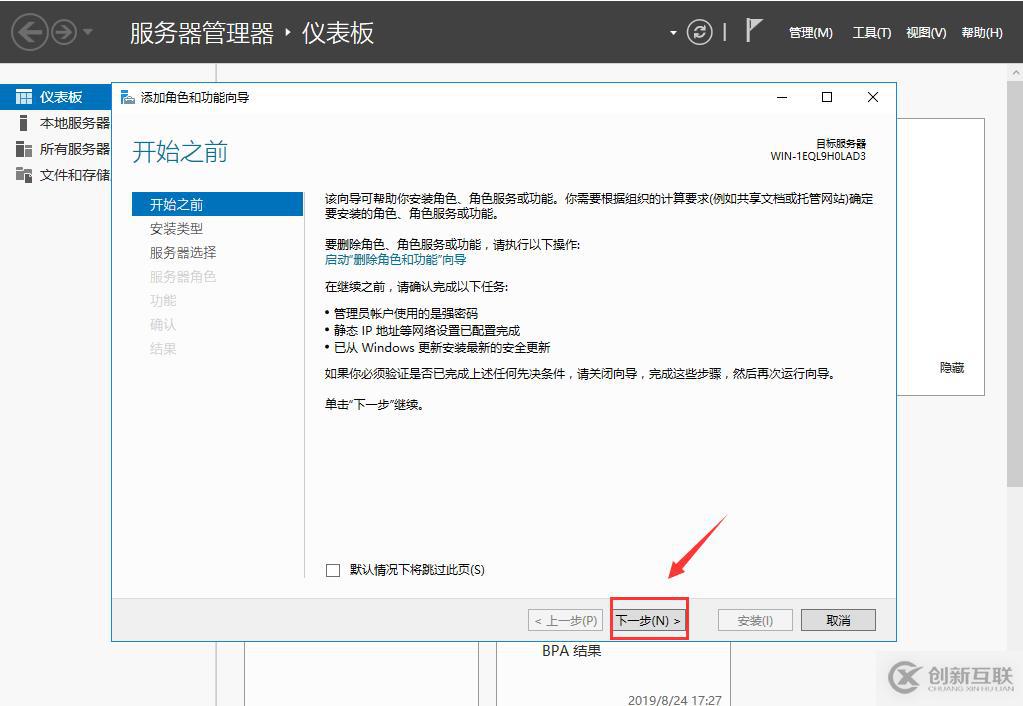Open the 管理(M) menu
The width and height of the screenshot is (1023, 706).
[810, 33]
